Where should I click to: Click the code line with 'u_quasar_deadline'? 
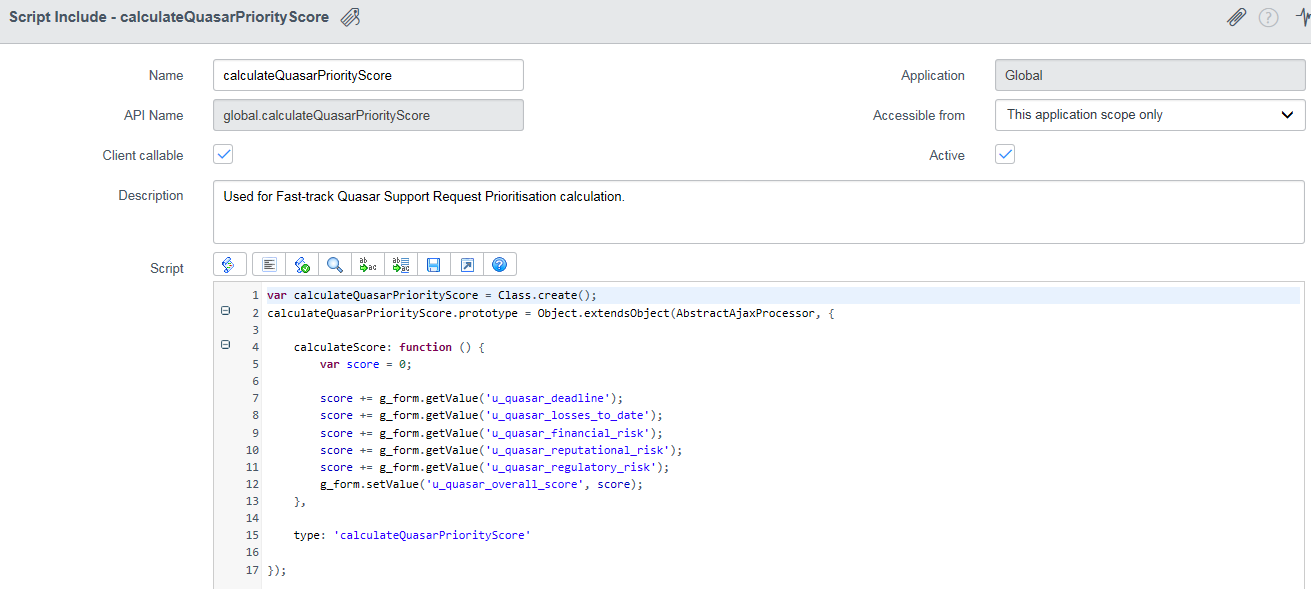(472, 398)
